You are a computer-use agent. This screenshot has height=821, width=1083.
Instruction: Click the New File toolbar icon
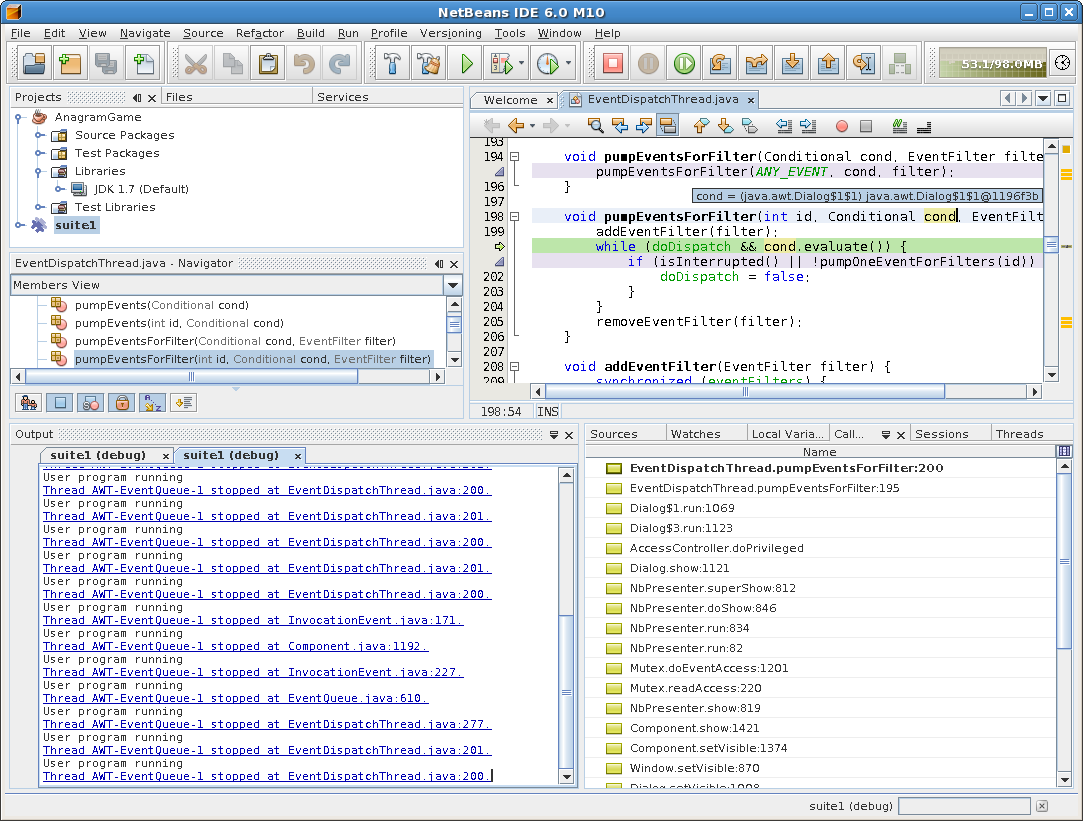[143, 64]
